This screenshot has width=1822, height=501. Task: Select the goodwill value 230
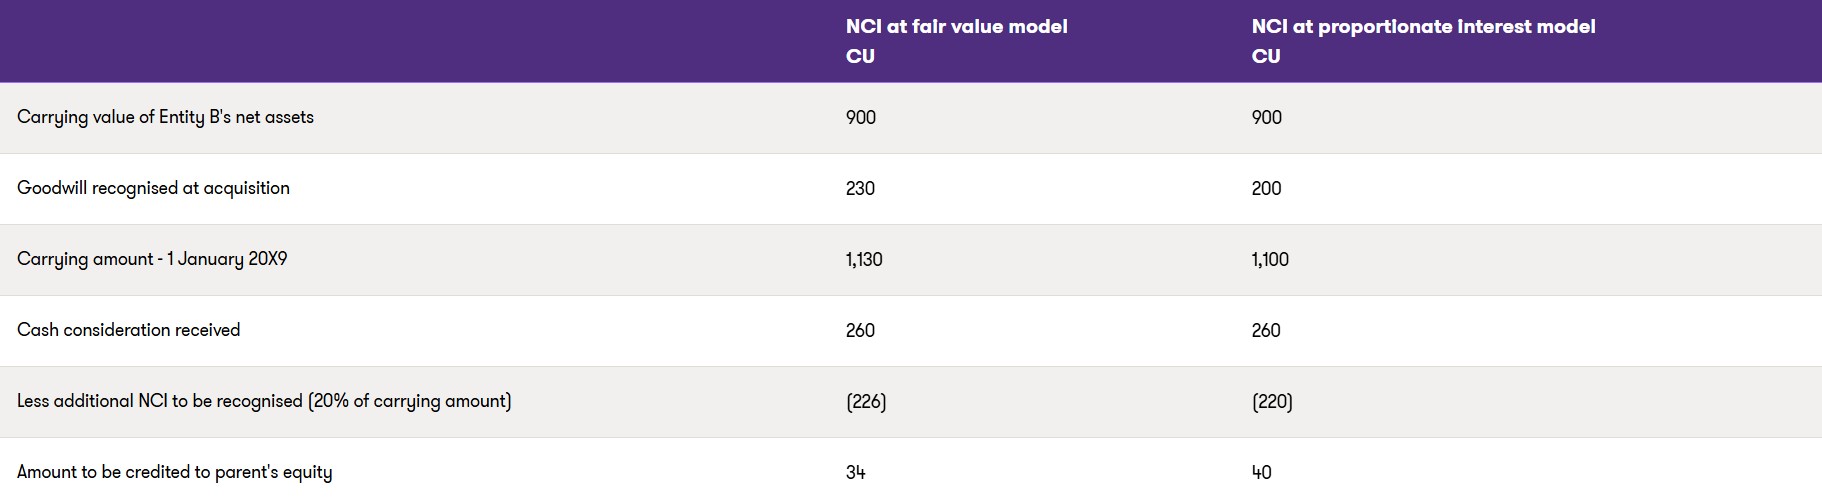point(860,188)
